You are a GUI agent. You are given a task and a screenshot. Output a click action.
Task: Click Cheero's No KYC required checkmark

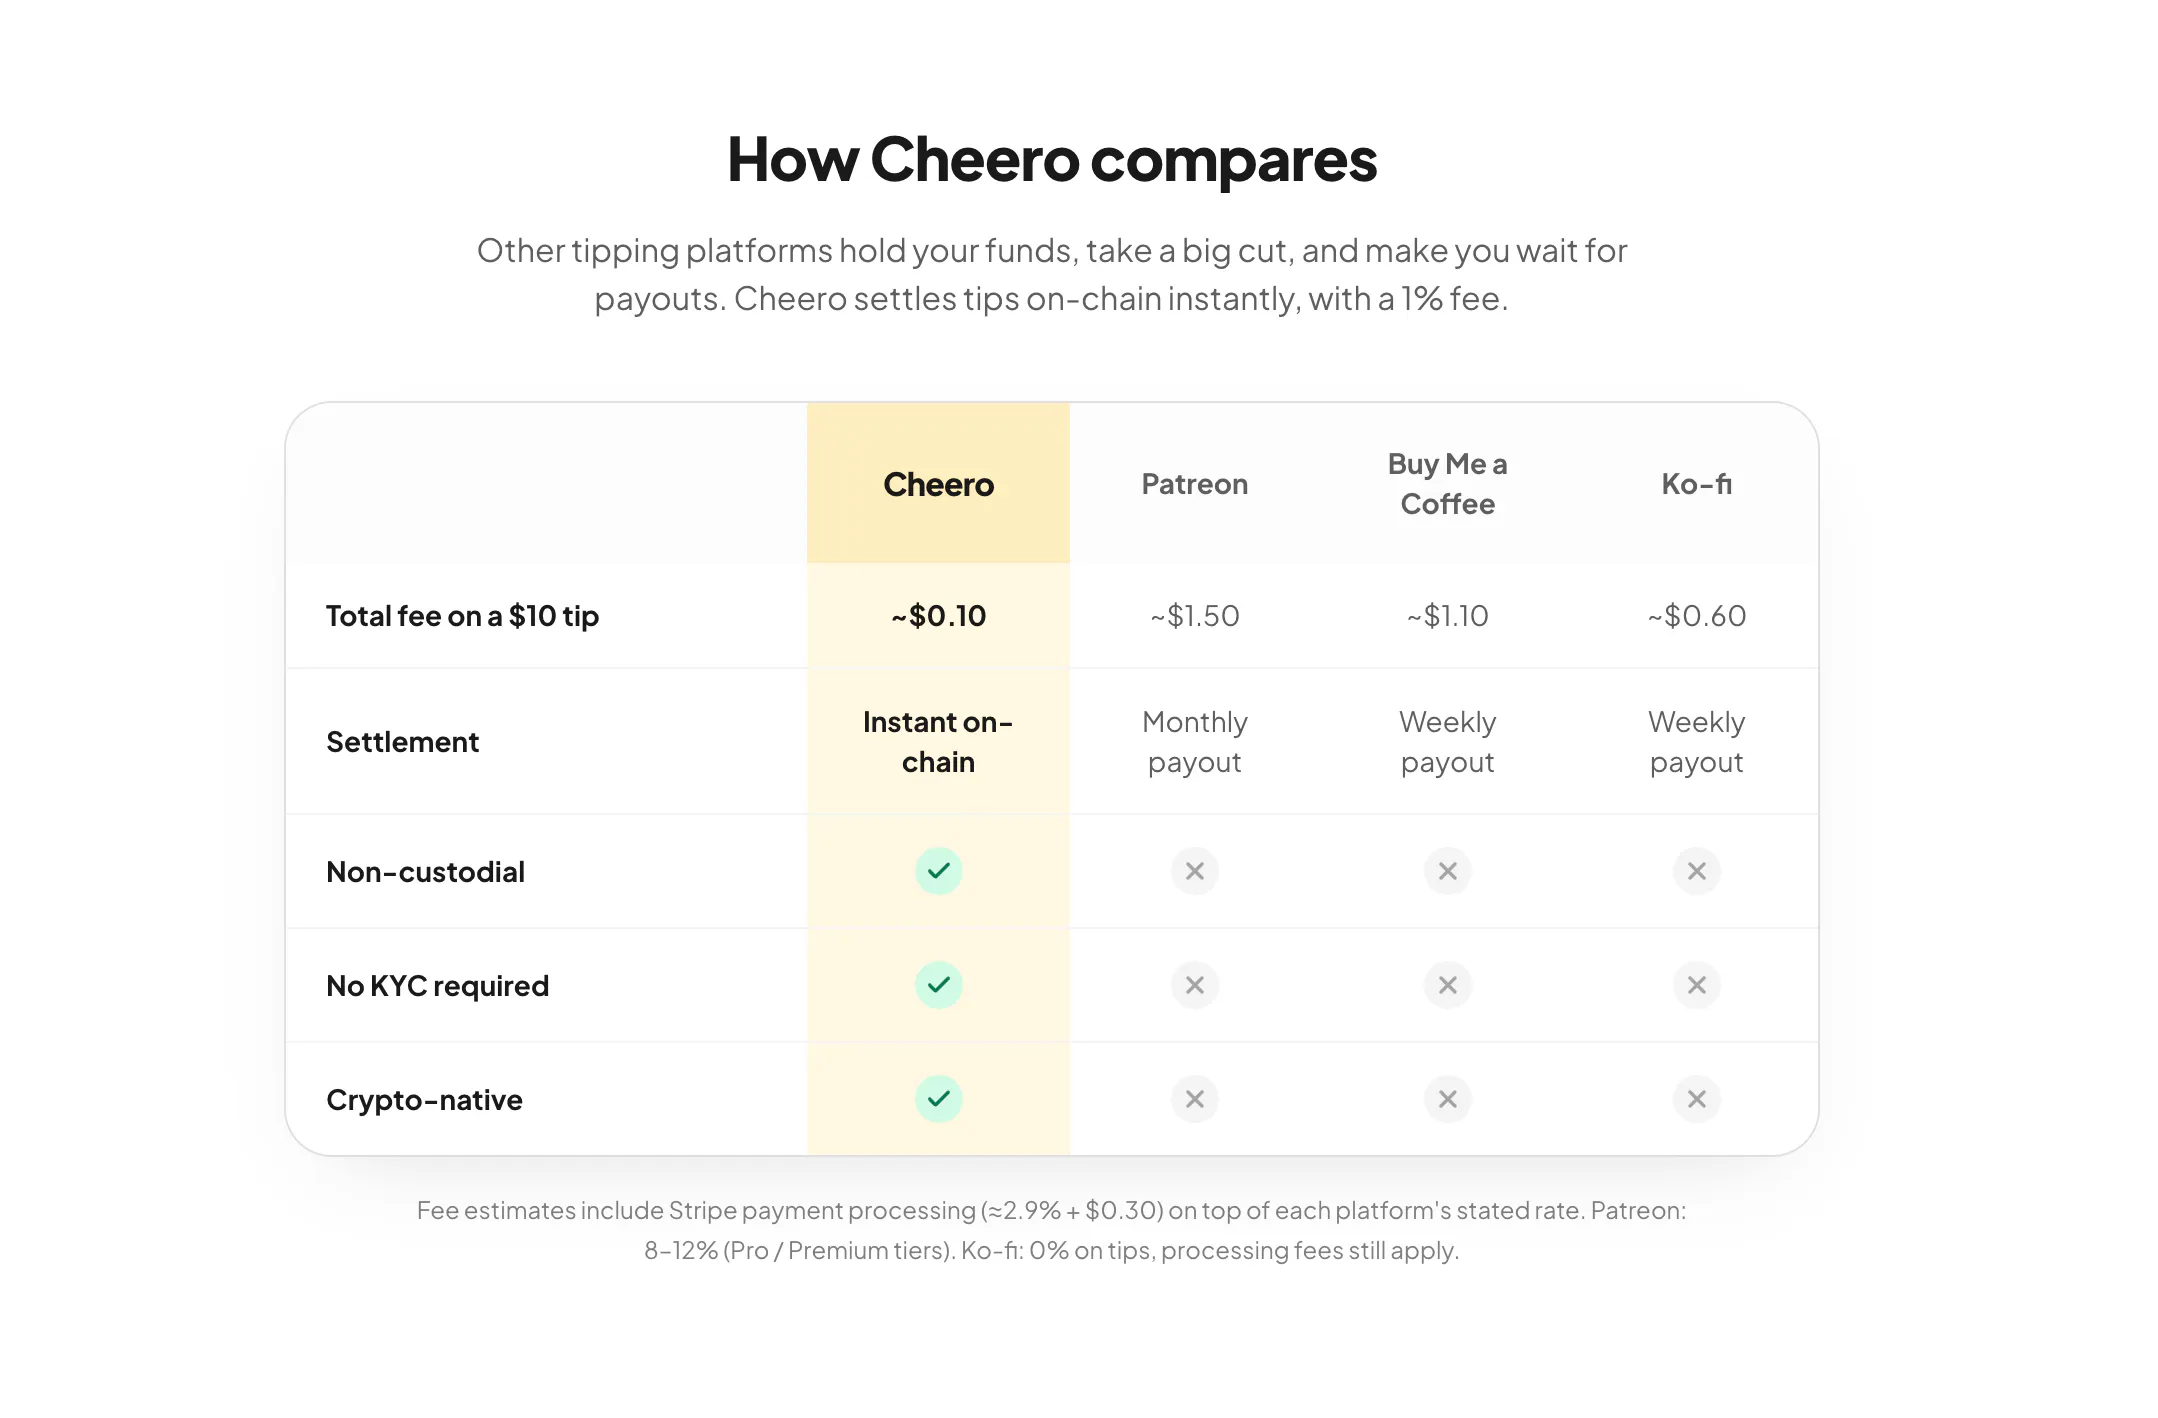pyautogui.click(x=938, y=985)
